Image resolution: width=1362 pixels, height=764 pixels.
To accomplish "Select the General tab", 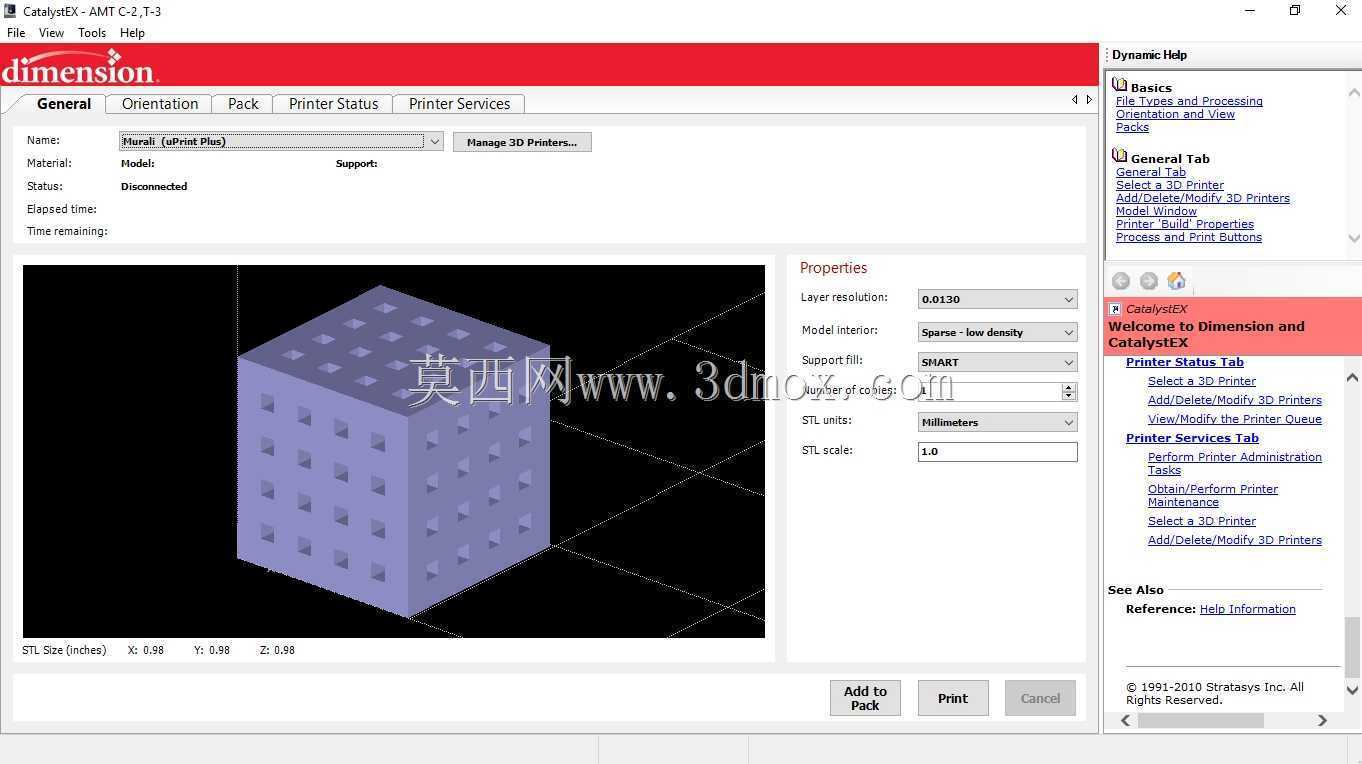I will pos(64,104).
